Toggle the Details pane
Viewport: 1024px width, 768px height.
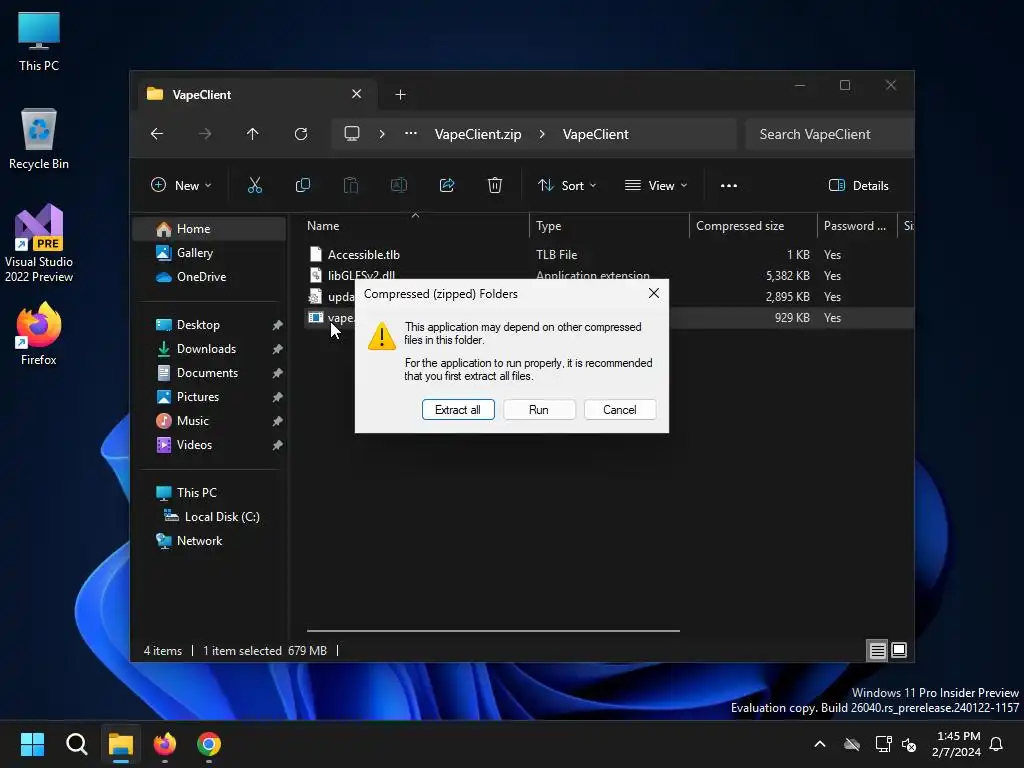[x=859, y=185]
